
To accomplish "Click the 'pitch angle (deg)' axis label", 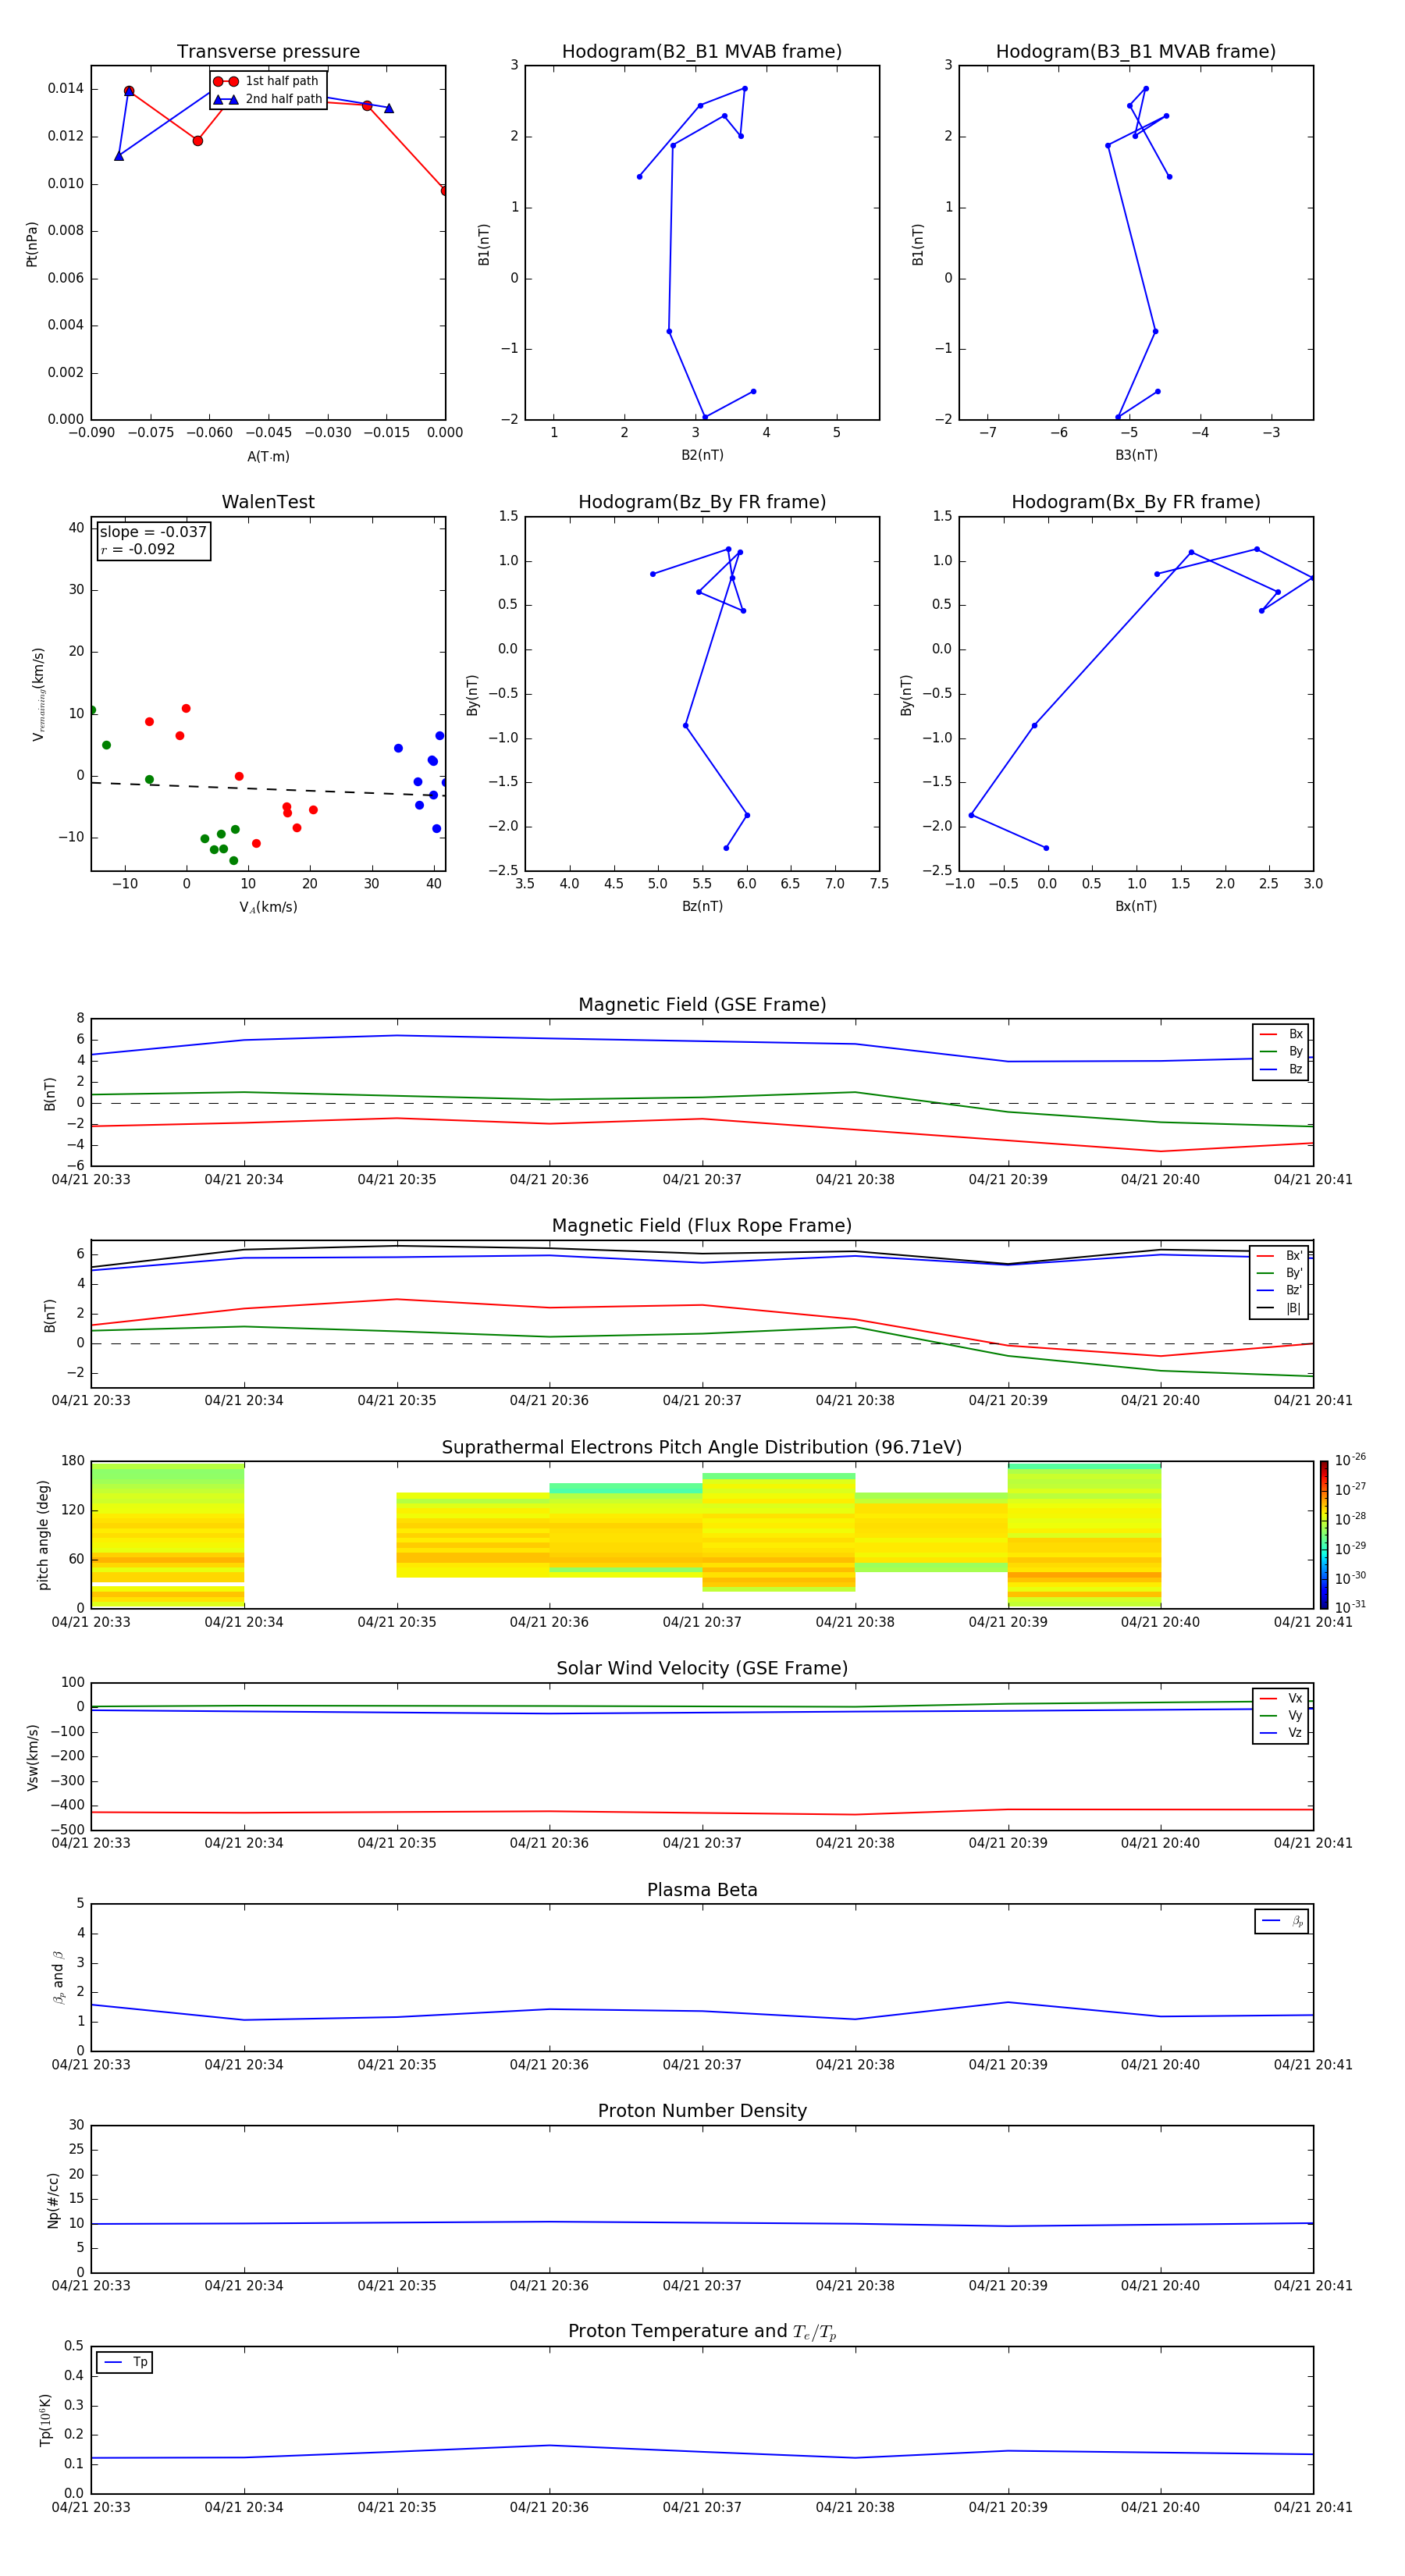I will [43, 1535].
